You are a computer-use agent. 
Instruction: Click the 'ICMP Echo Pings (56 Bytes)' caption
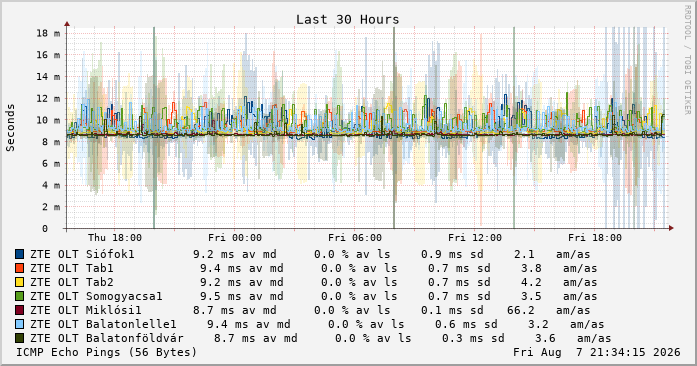click(107, 352)
